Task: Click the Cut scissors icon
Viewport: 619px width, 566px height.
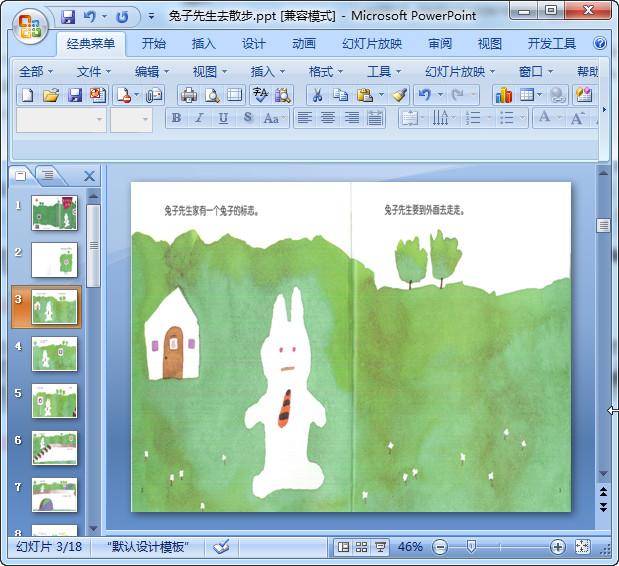Action: [x=316, y=95]
